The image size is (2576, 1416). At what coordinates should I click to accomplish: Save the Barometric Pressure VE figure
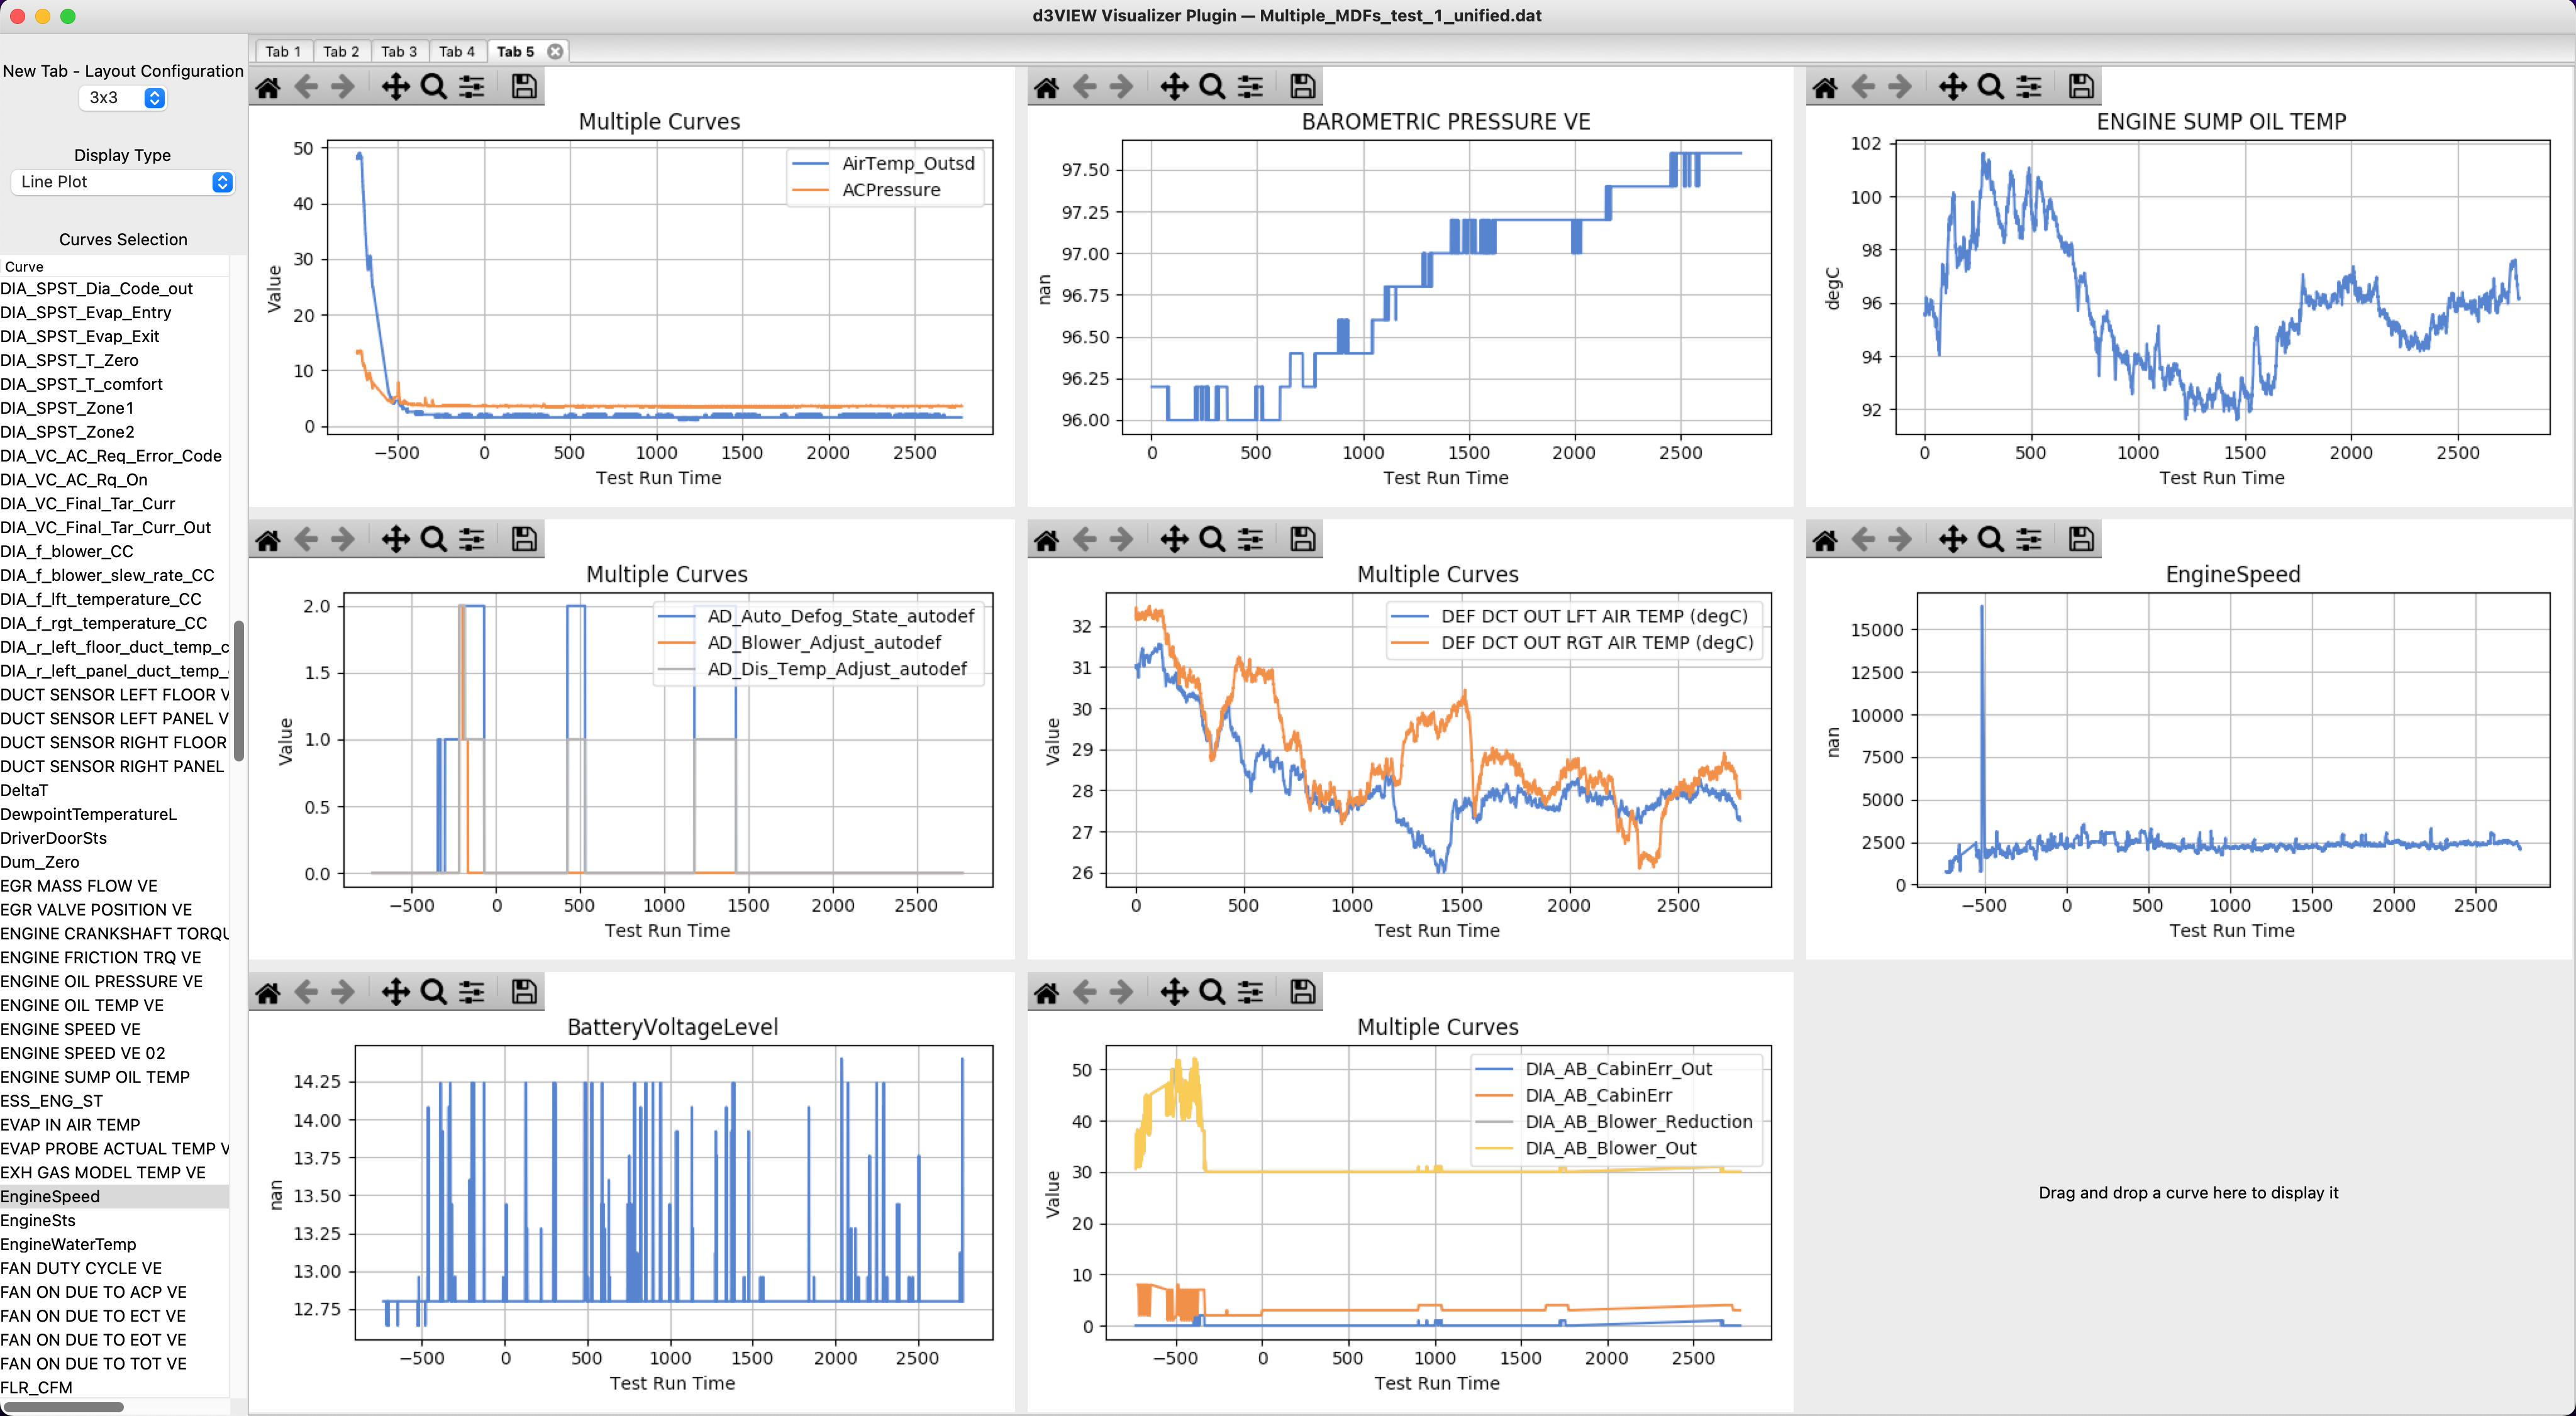coord(1302,87)
